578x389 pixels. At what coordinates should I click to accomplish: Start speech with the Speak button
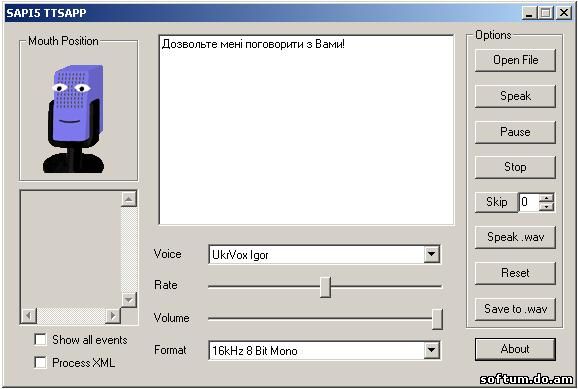click(x=515, y=96)
